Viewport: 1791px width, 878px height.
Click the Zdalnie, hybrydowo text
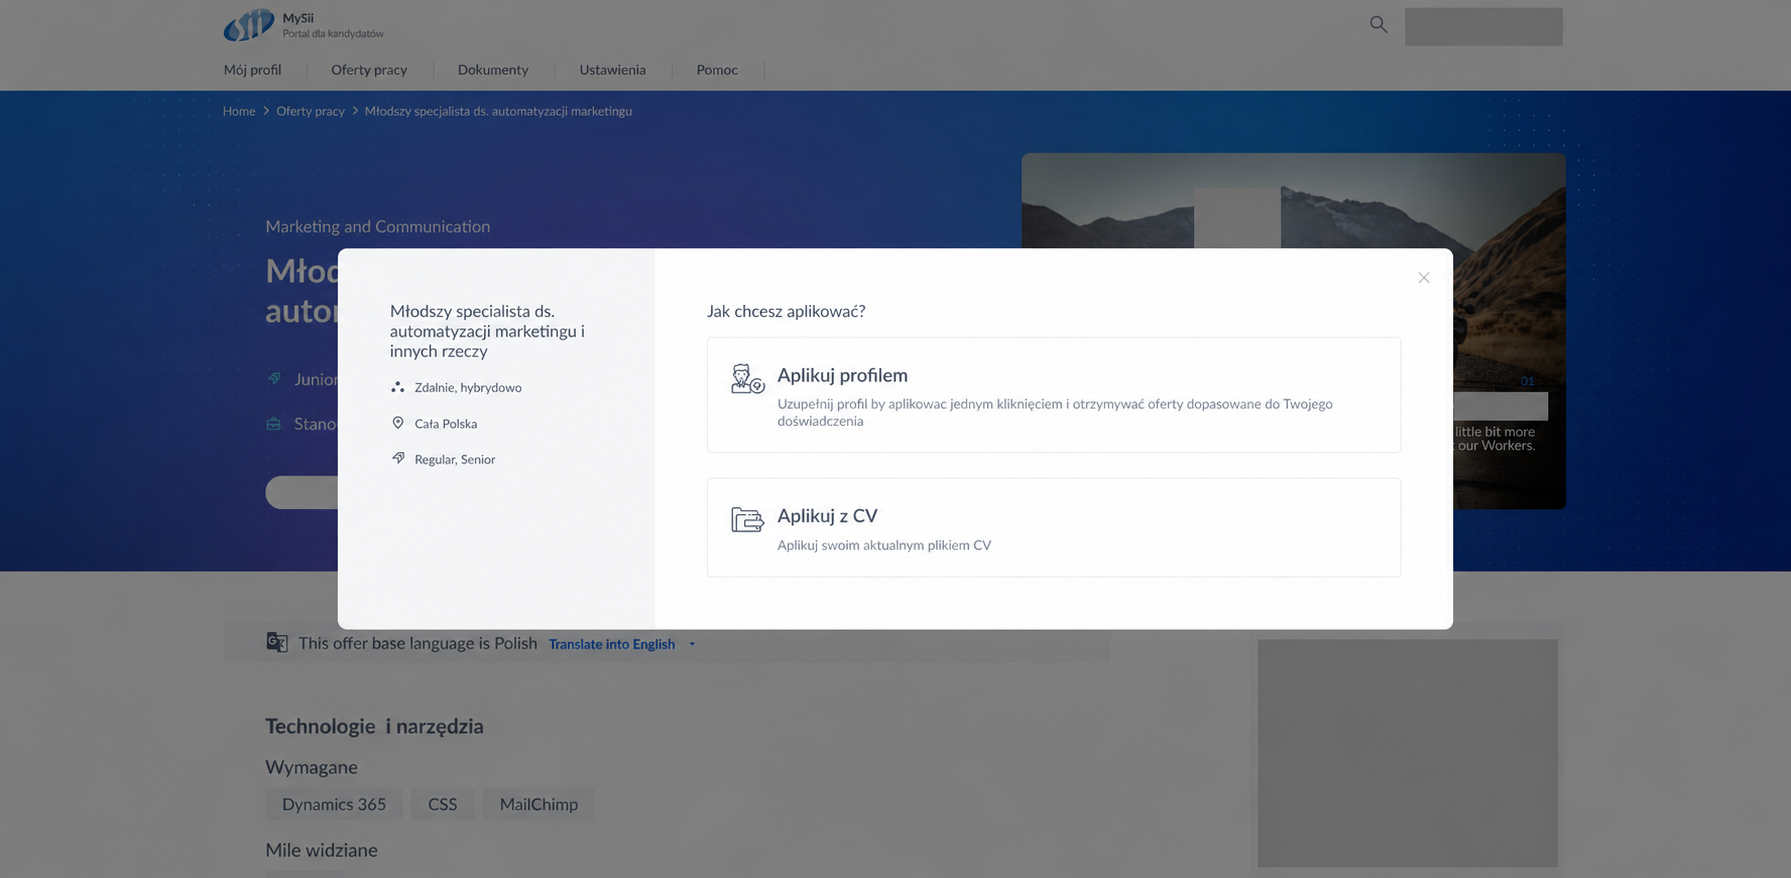(468, 388)
